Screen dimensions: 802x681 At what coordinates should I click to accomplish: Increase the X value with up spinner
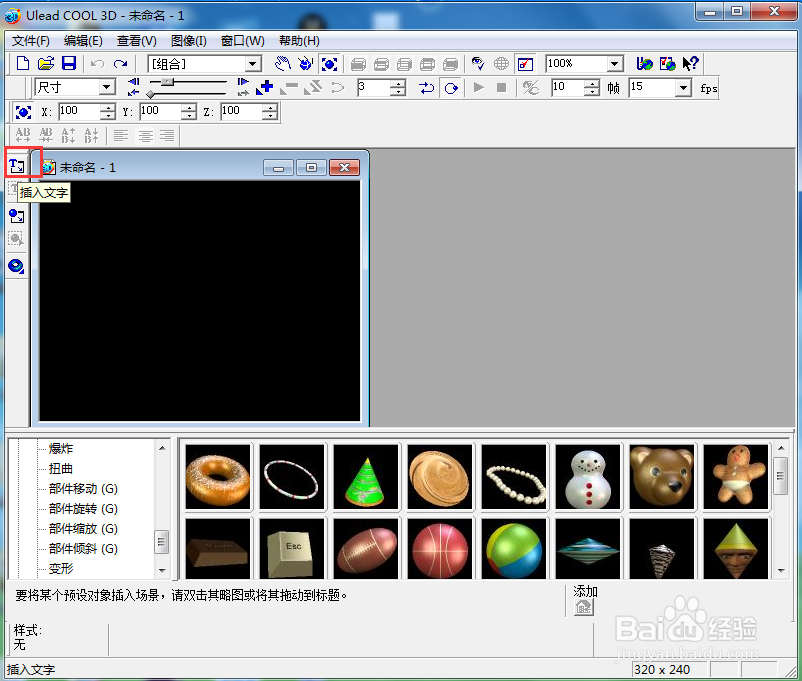(107, 108)
